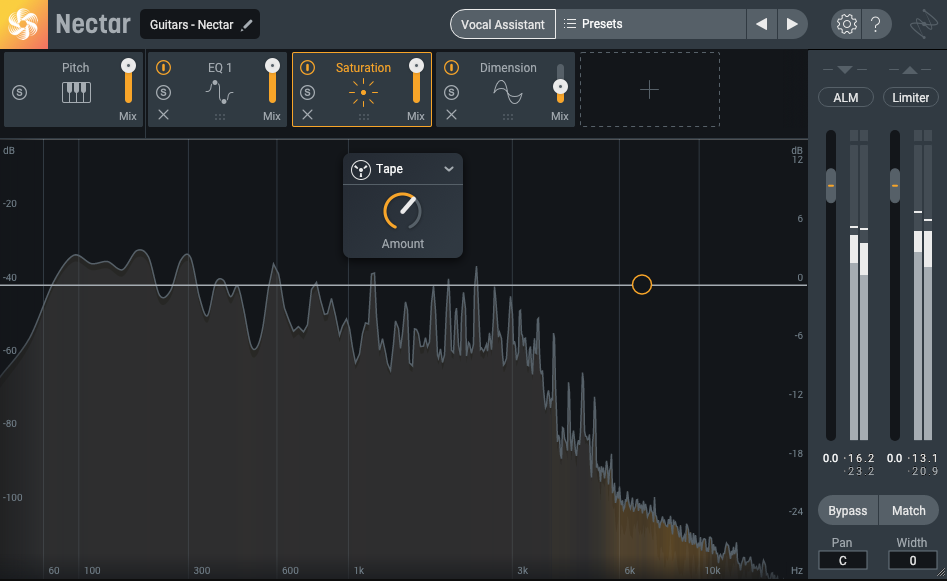Solo the Pitch module

(19, 92)
